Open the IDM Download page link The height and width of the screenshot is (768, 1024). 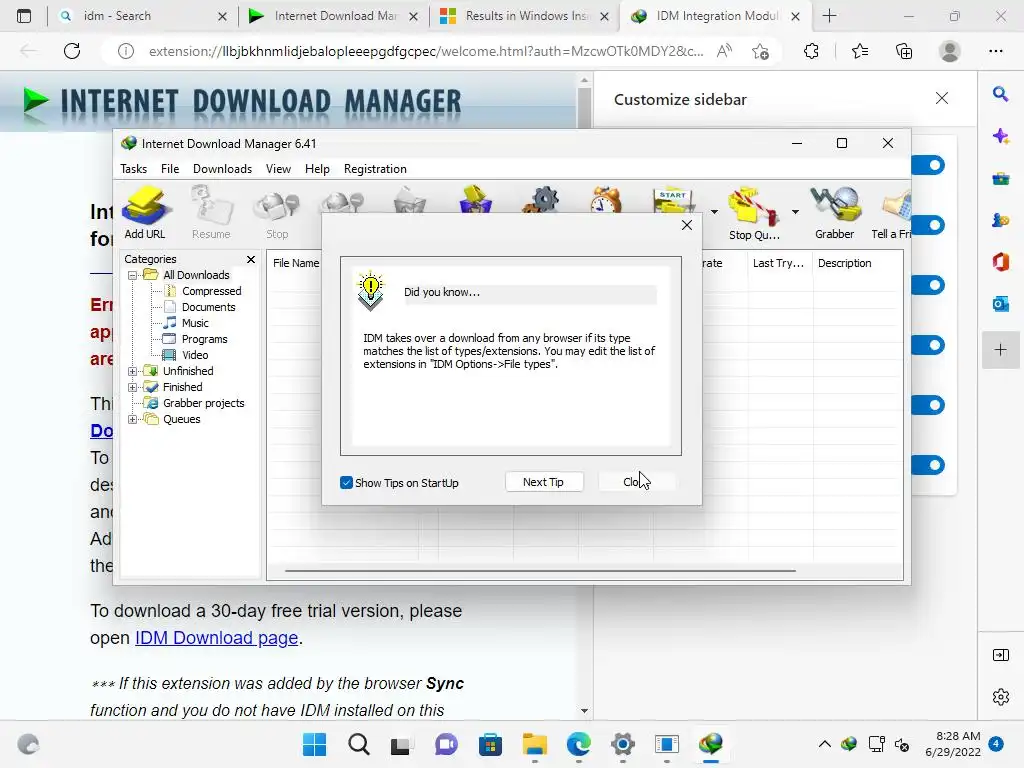click(216, 637)
